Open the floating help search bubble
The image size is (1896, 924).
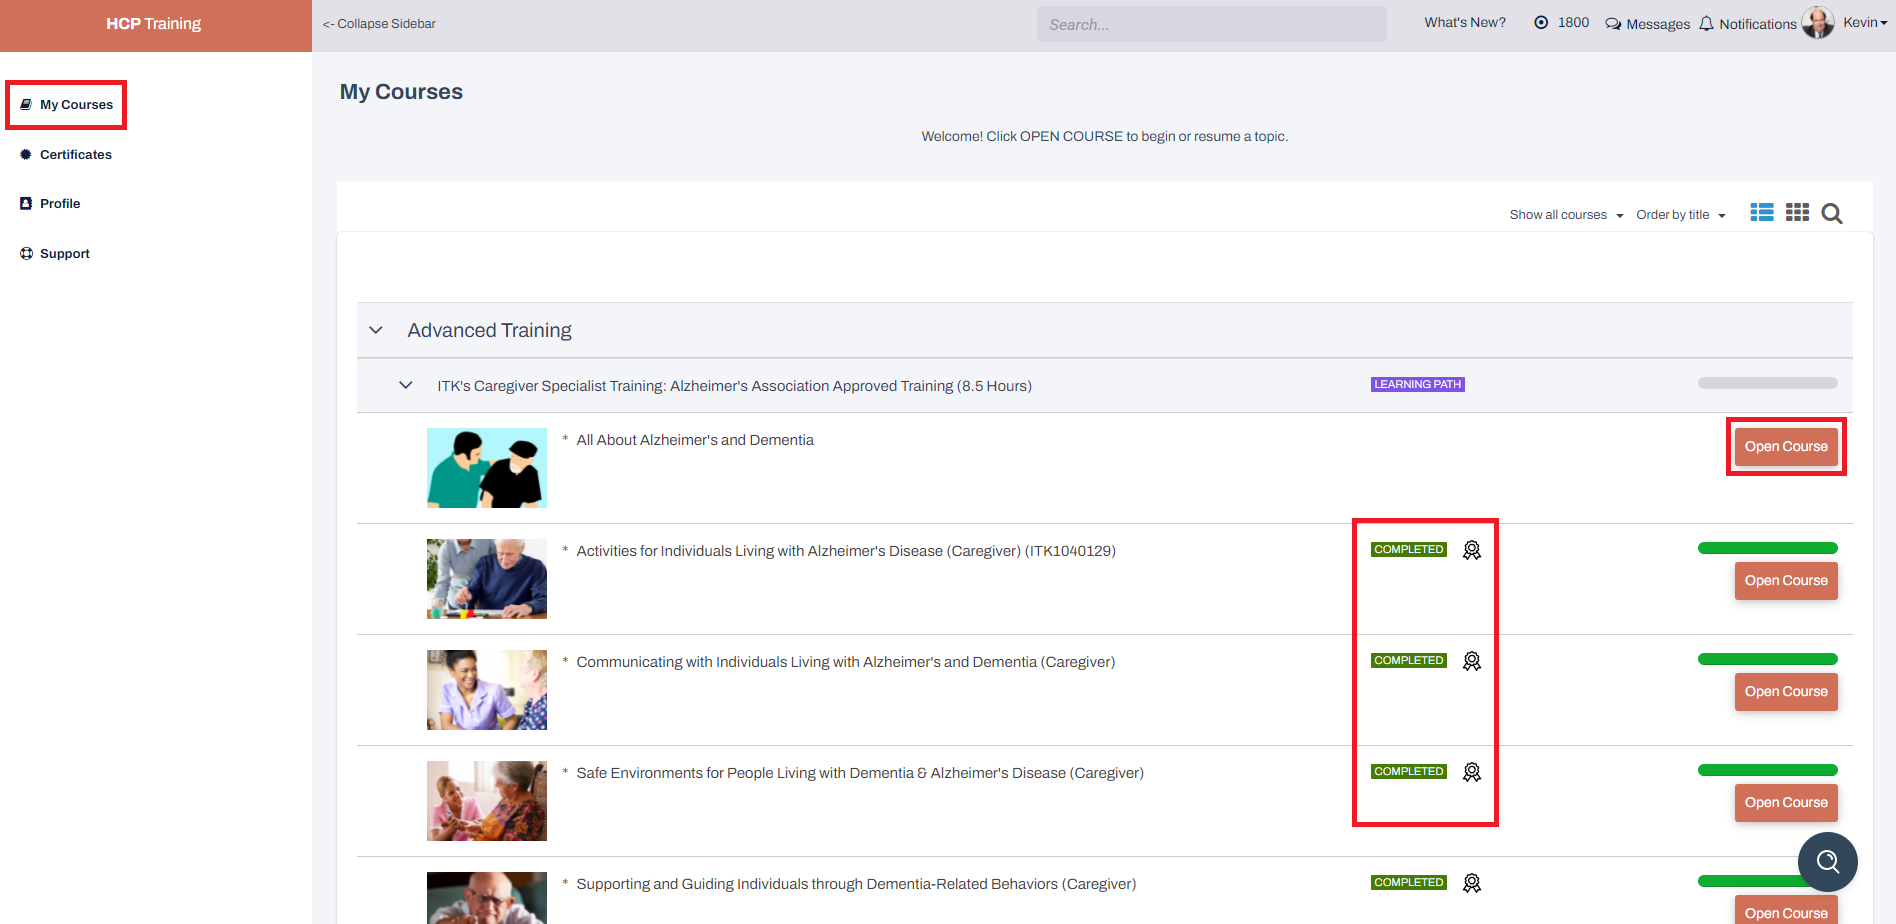[1827, 861]
